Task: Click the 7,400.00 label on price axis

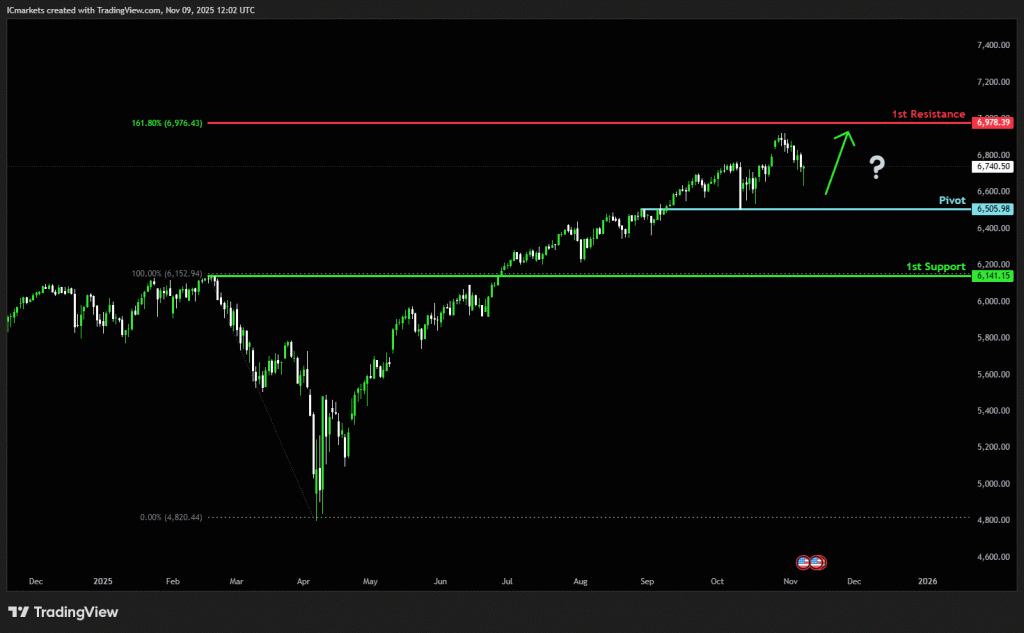Action: click(x=992, y=45)
